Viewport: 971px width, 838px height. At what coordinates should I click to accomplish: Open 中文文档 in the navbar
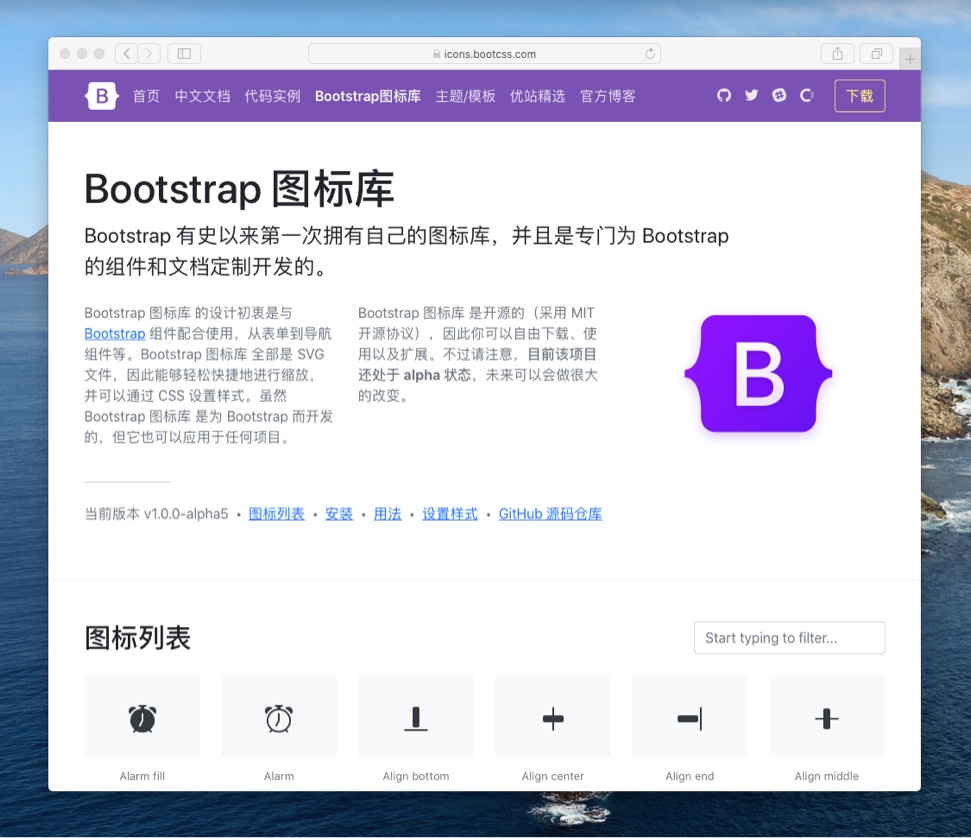[202, 96]
